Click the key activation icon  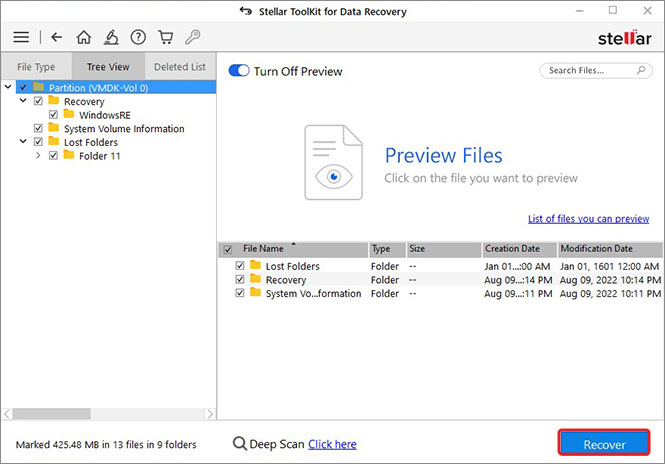193,37
